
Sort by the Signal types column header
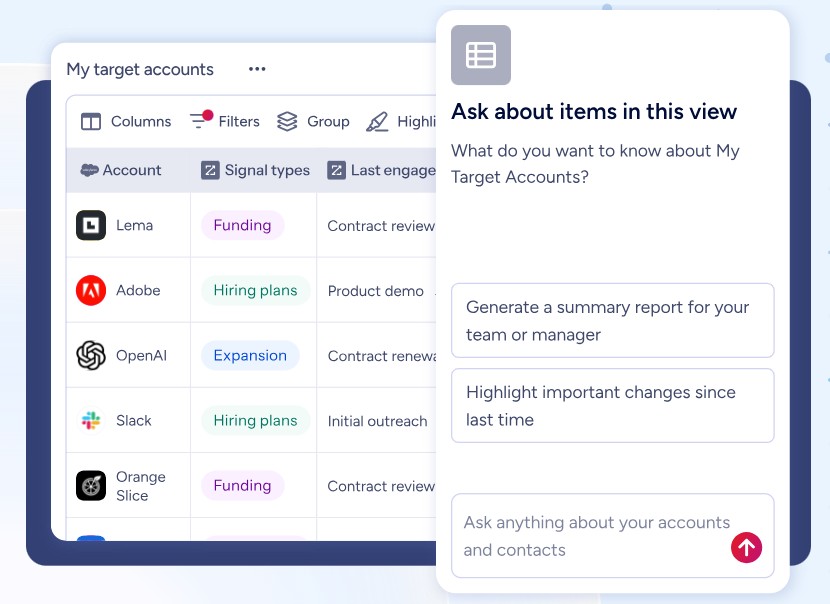[x=254, y=170]
